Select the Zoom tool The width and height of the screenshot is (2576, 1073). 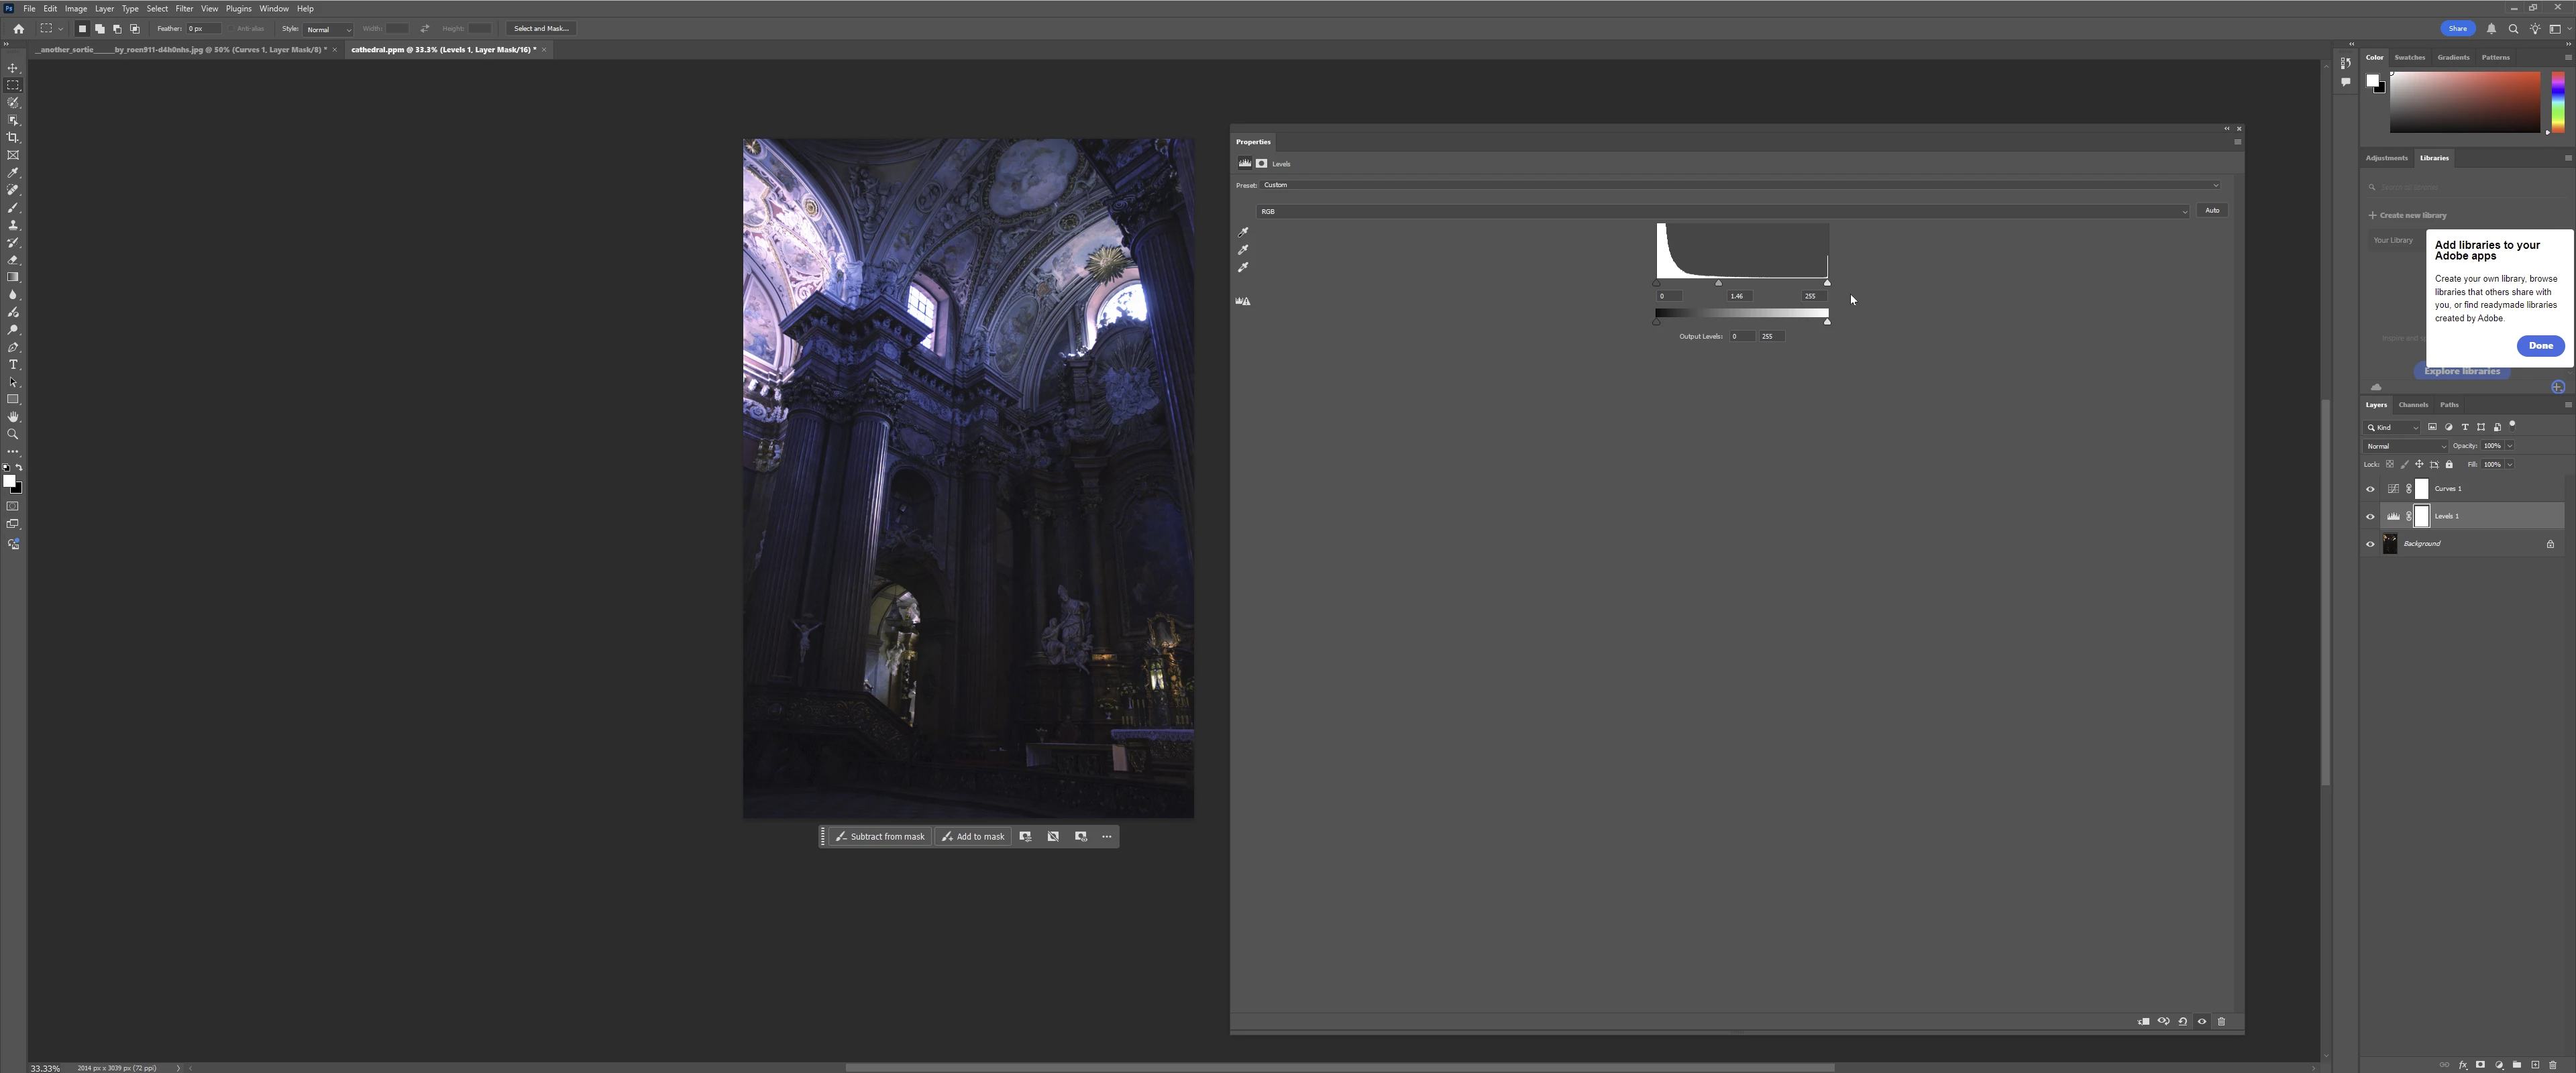pyautogui.click(x=13, y=434)
